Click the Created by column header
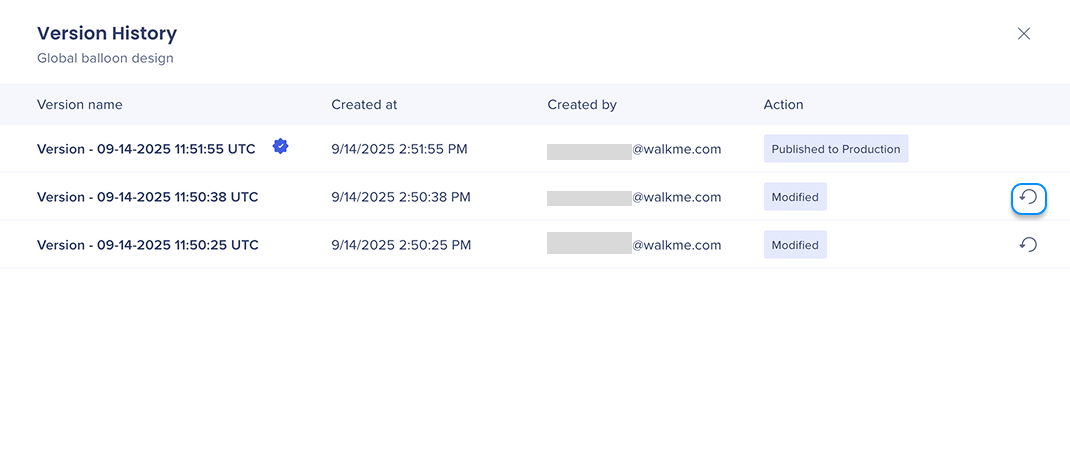The width and height of the screenshot is (1070, 462). (582, 104)
